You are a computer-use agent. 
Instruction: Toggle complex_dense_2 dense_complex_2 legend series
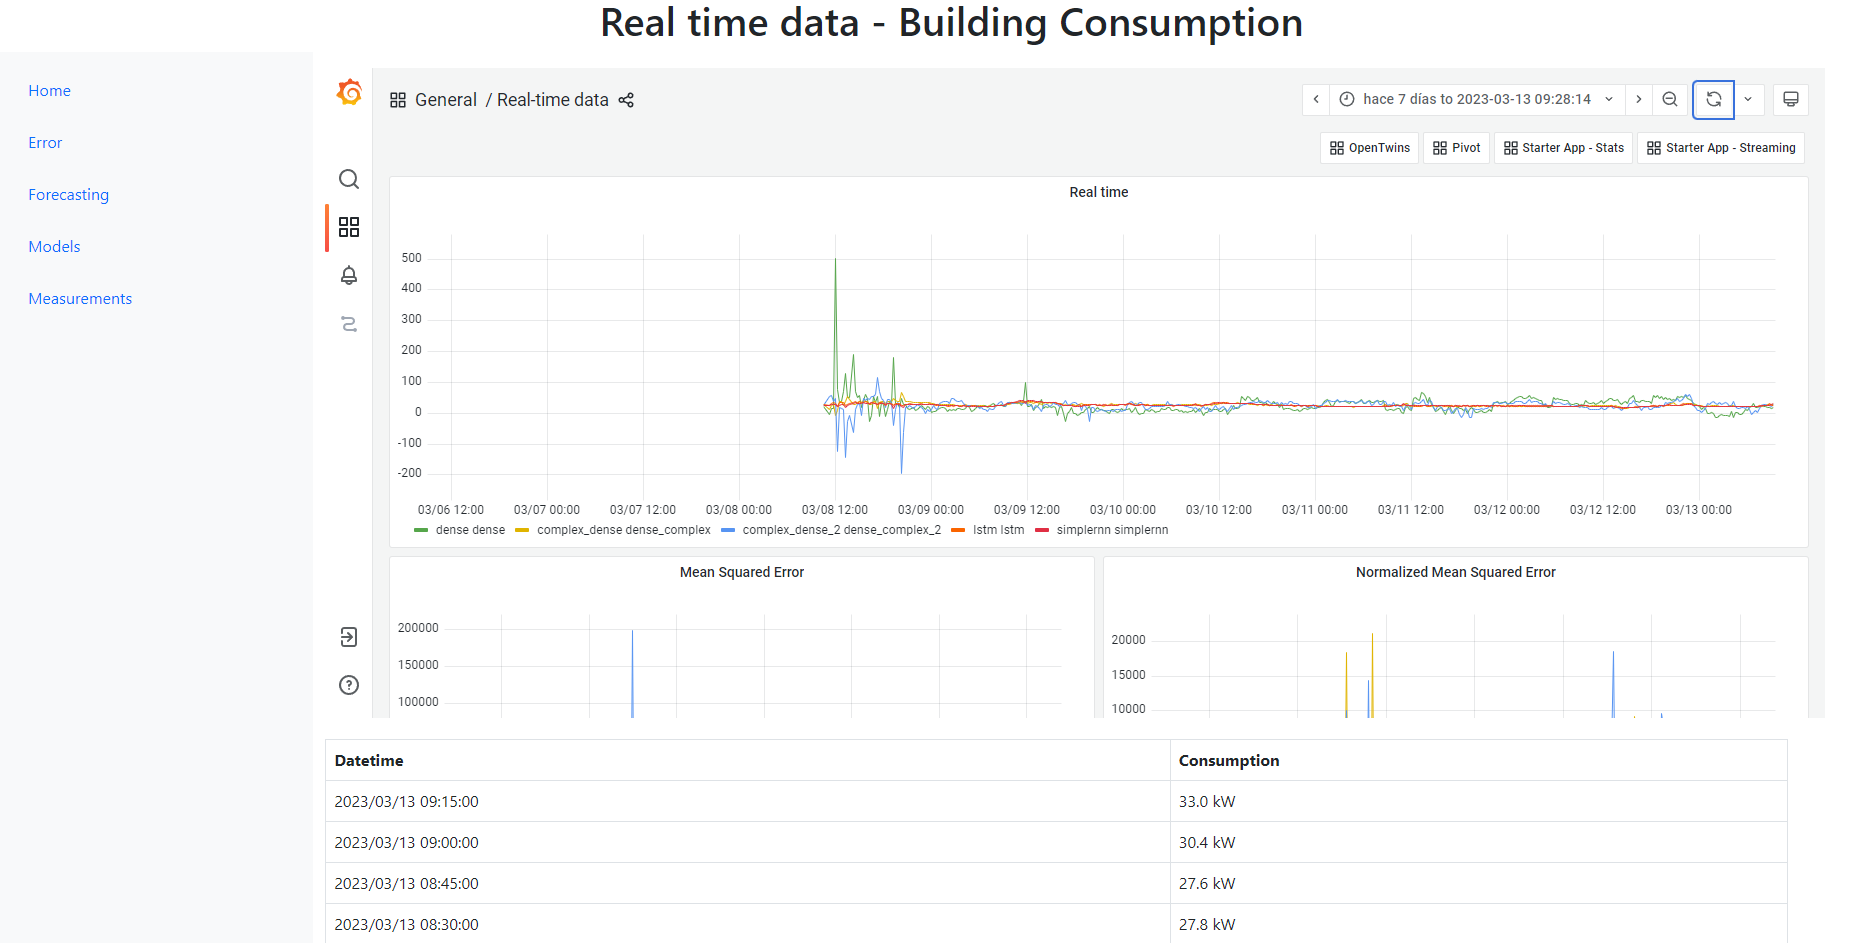pos(842,530)
